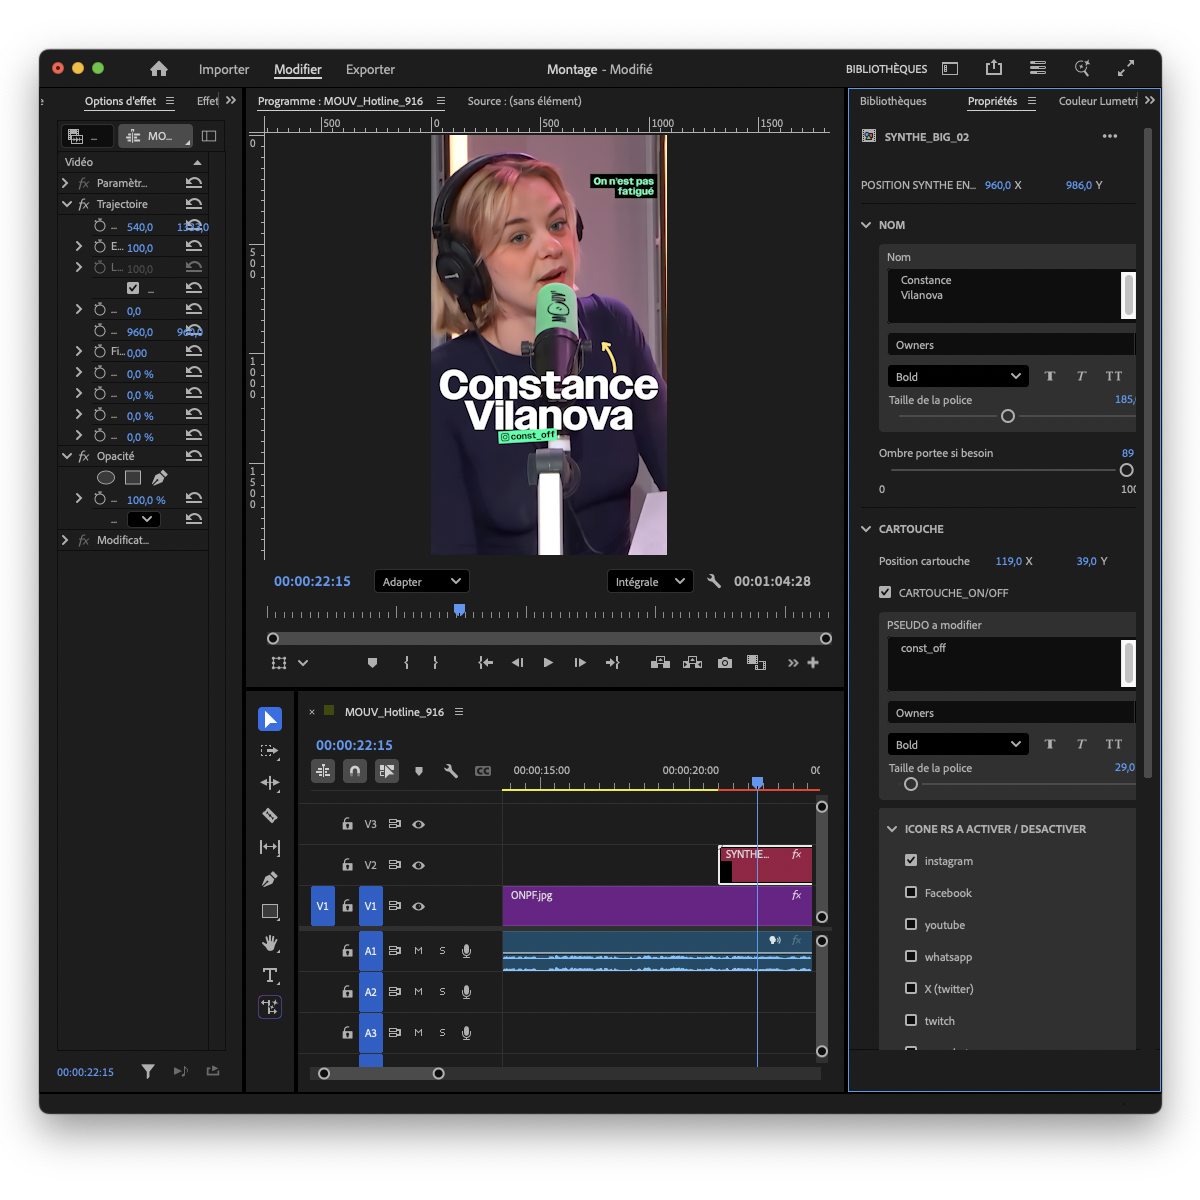This screenshot has height=1200, width=1200.
Task: Select the Pen tool in the timeline toolbar
Action: (270, 879)
